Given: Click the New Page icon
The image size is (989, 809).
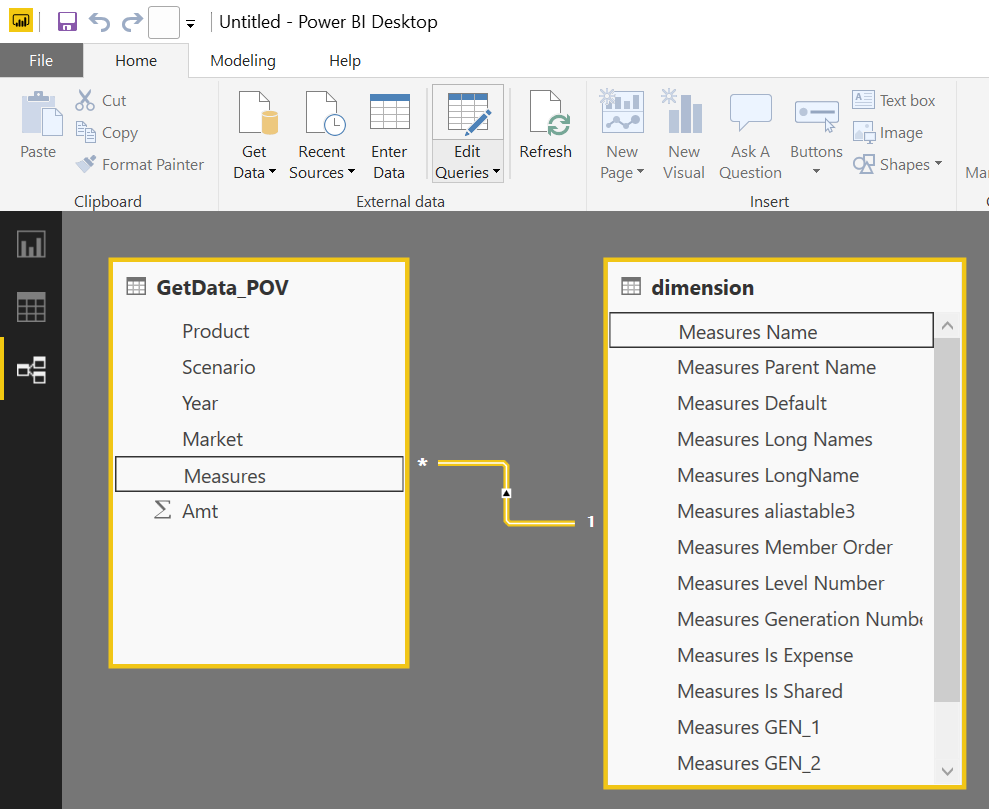Looking at the screenshot, I should pos(622,112).
